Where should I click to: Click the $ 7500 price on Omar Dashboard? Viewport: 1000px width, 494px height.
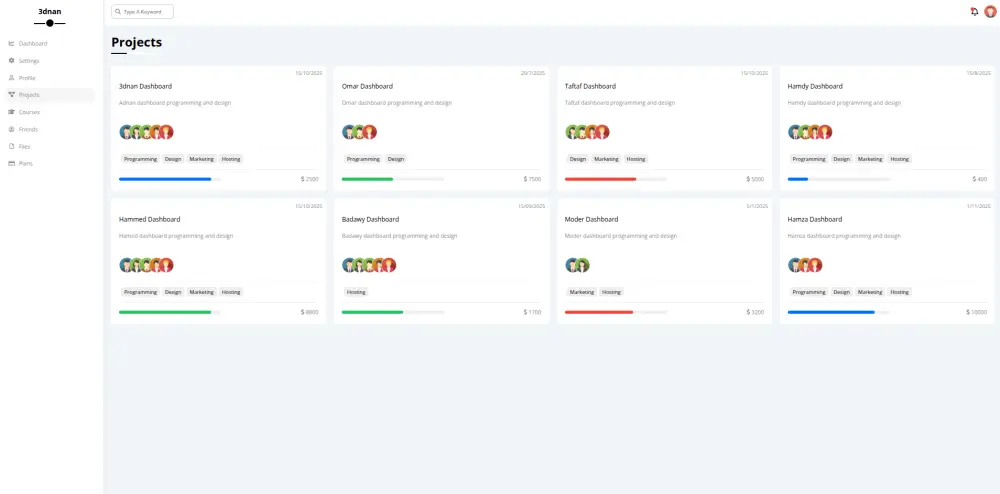pos(533,179)
